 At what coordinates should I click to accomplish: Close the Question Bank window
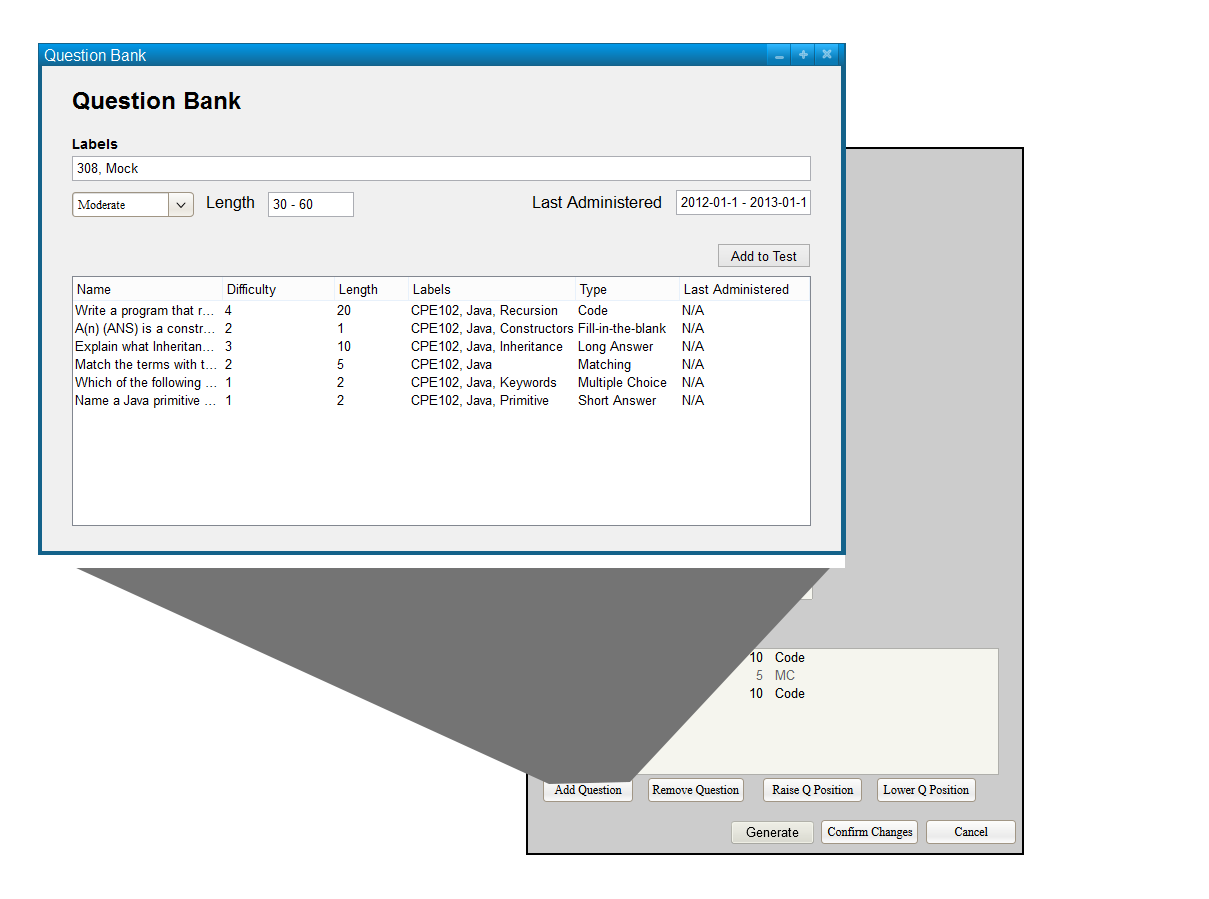[x=827, y=56]
